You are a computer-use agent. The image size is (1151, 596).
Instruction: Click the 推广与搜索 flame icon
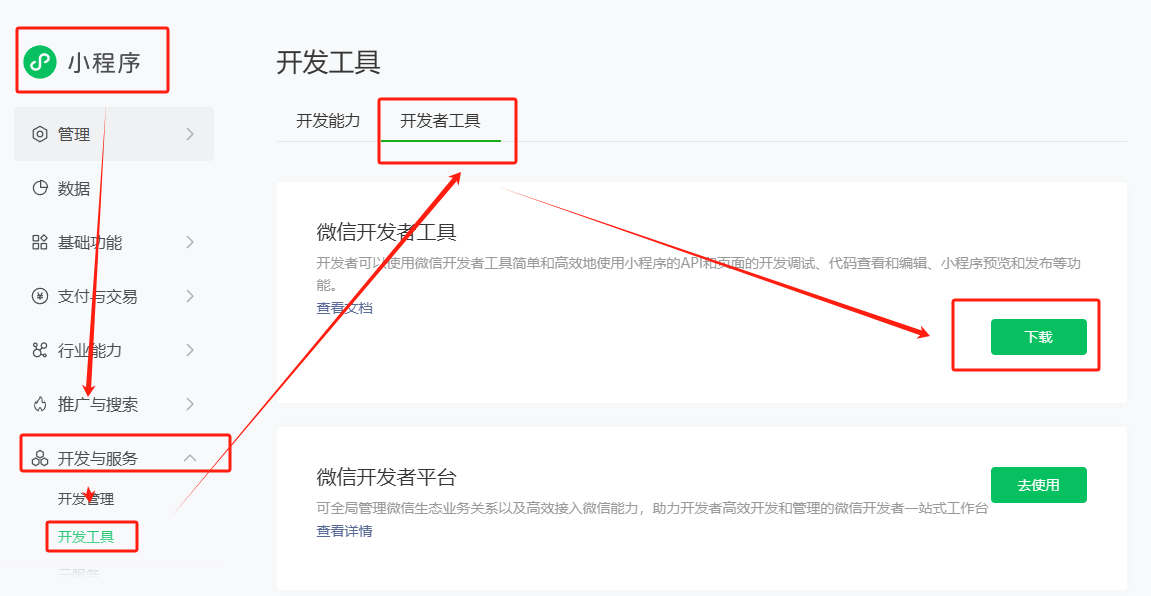[40, 404]
